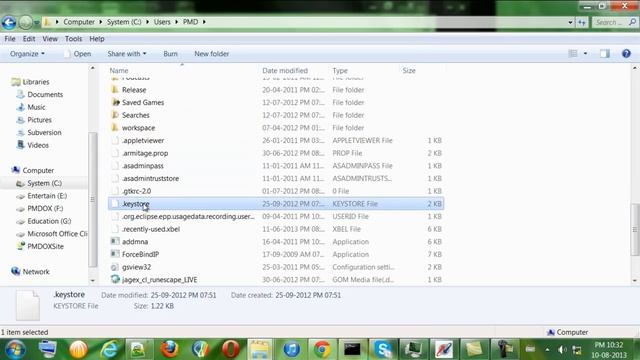Screen dimensions: 640x360
Task: Open the Help menu
Action: (x=97, y=39)
